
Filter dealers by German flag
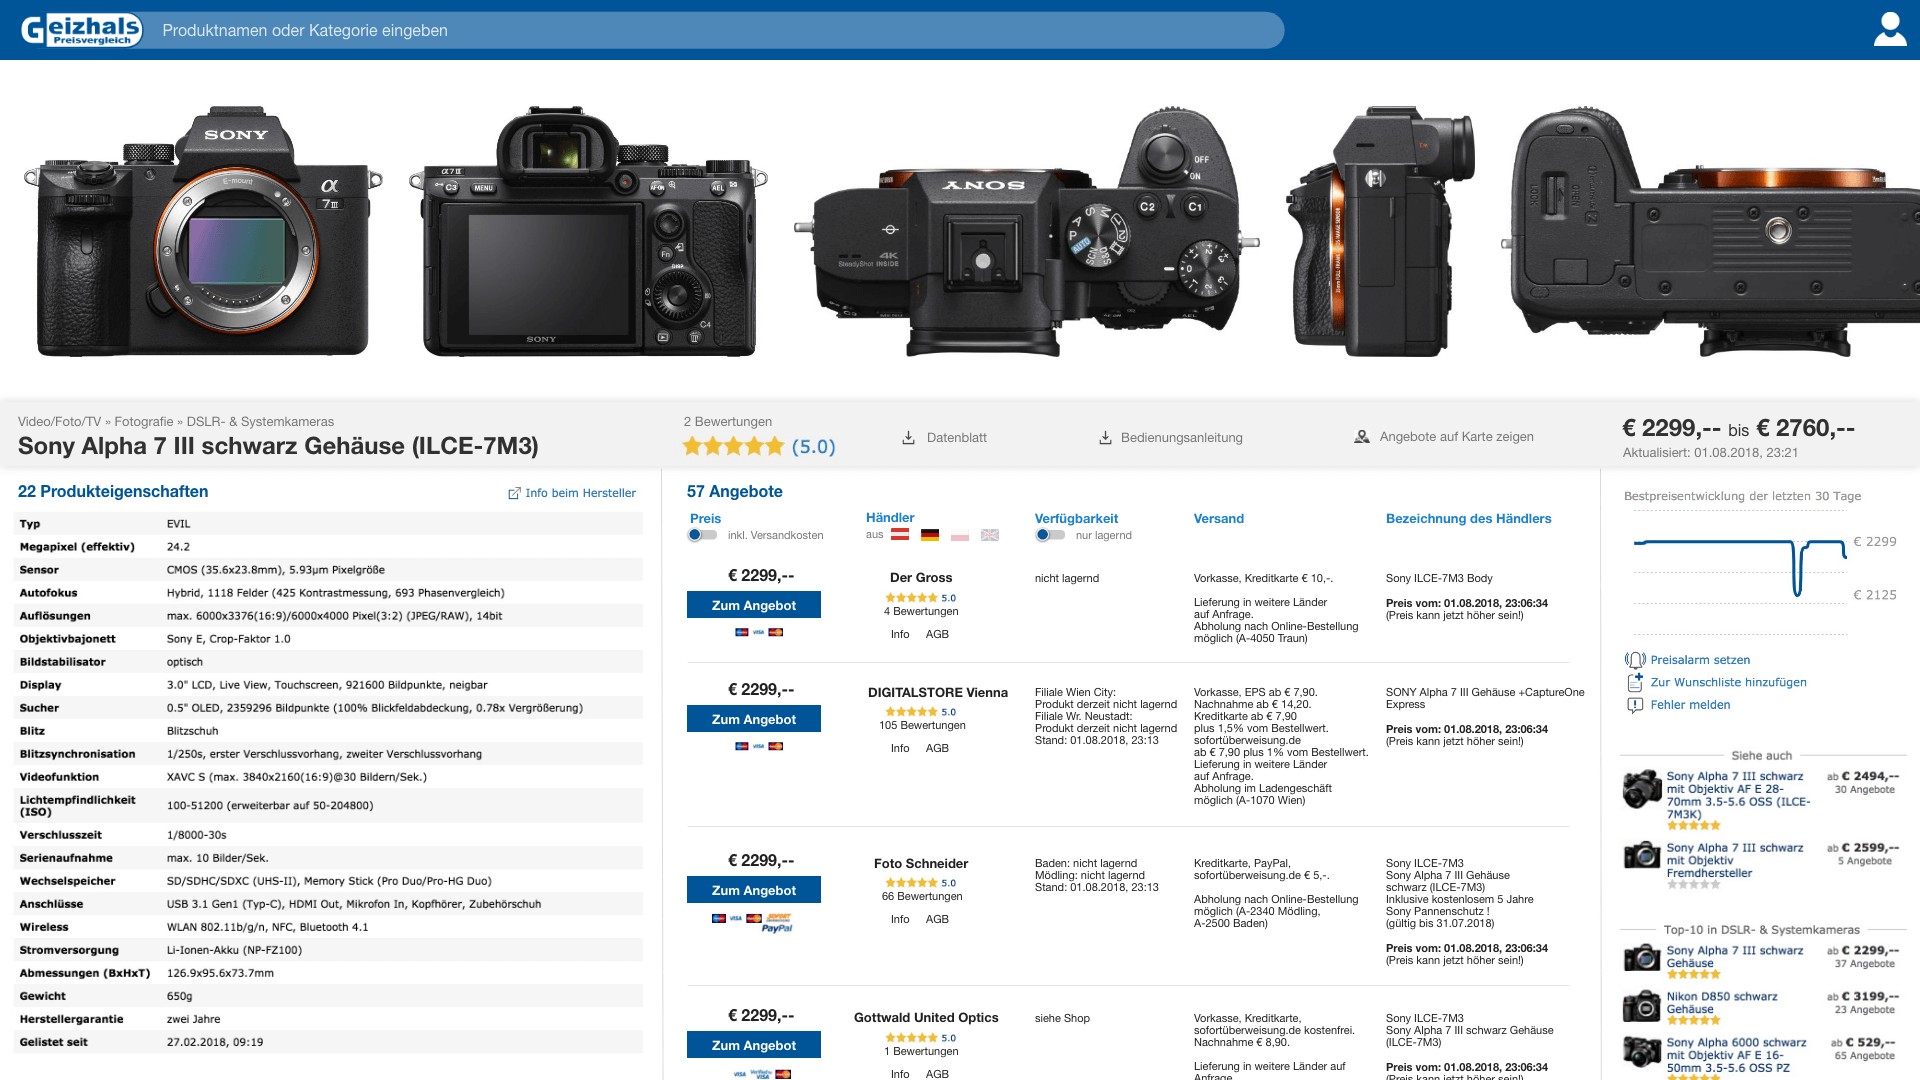[x=930, y=535]
